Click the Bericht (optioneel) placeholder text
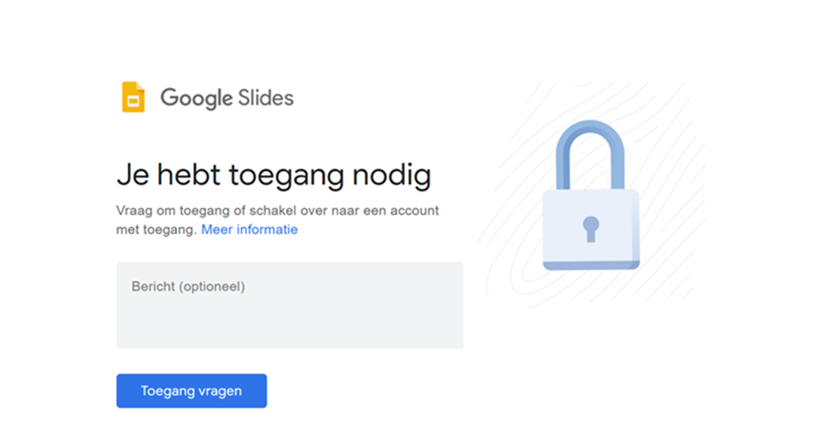Screen dimensions: 814x443 [188, 287]
